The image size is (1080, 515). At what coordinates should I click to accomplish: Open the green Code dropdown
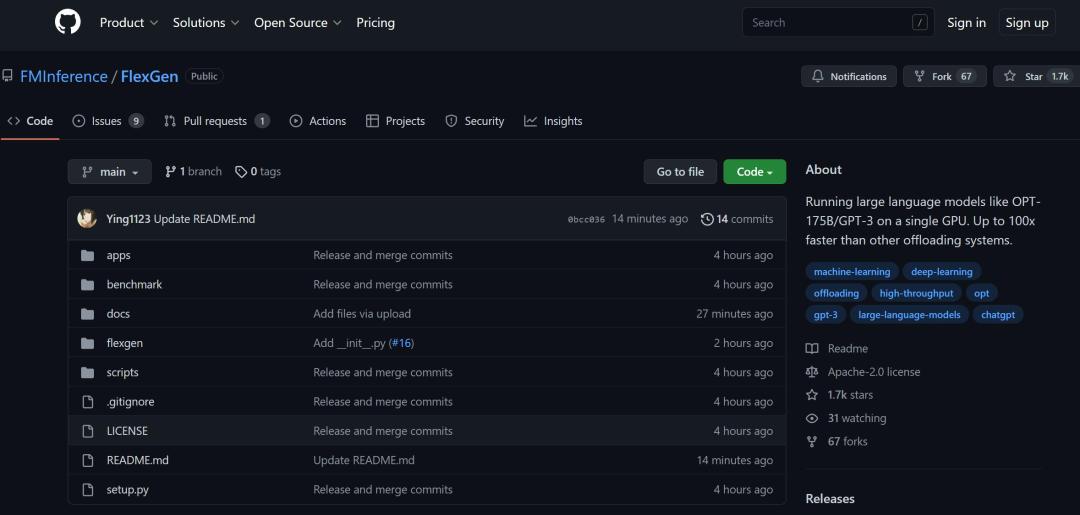[754, 172]
